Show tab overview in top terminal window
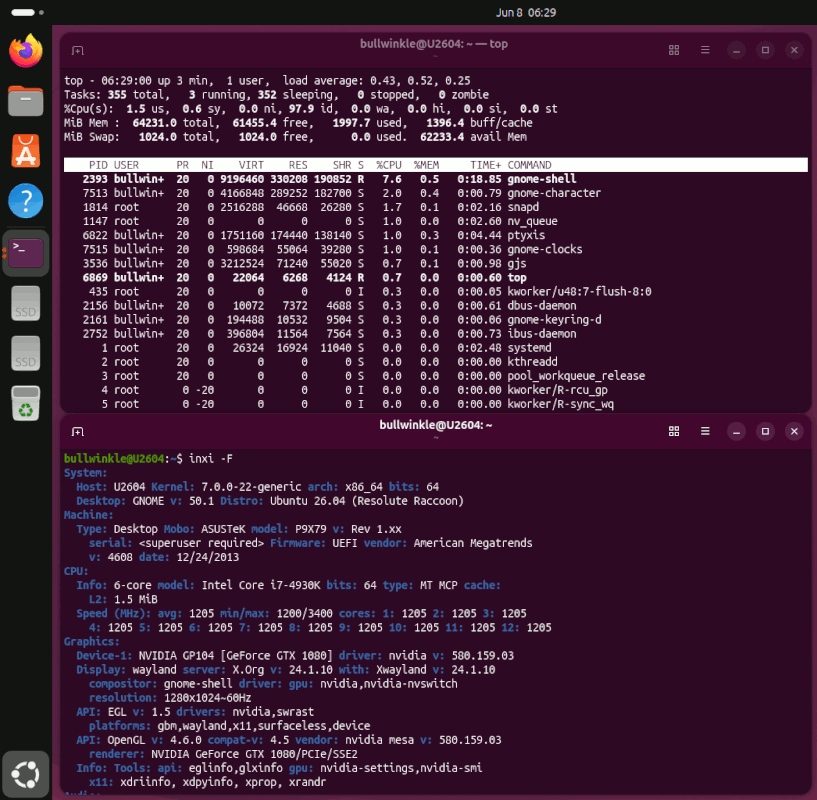 (674, 50)
